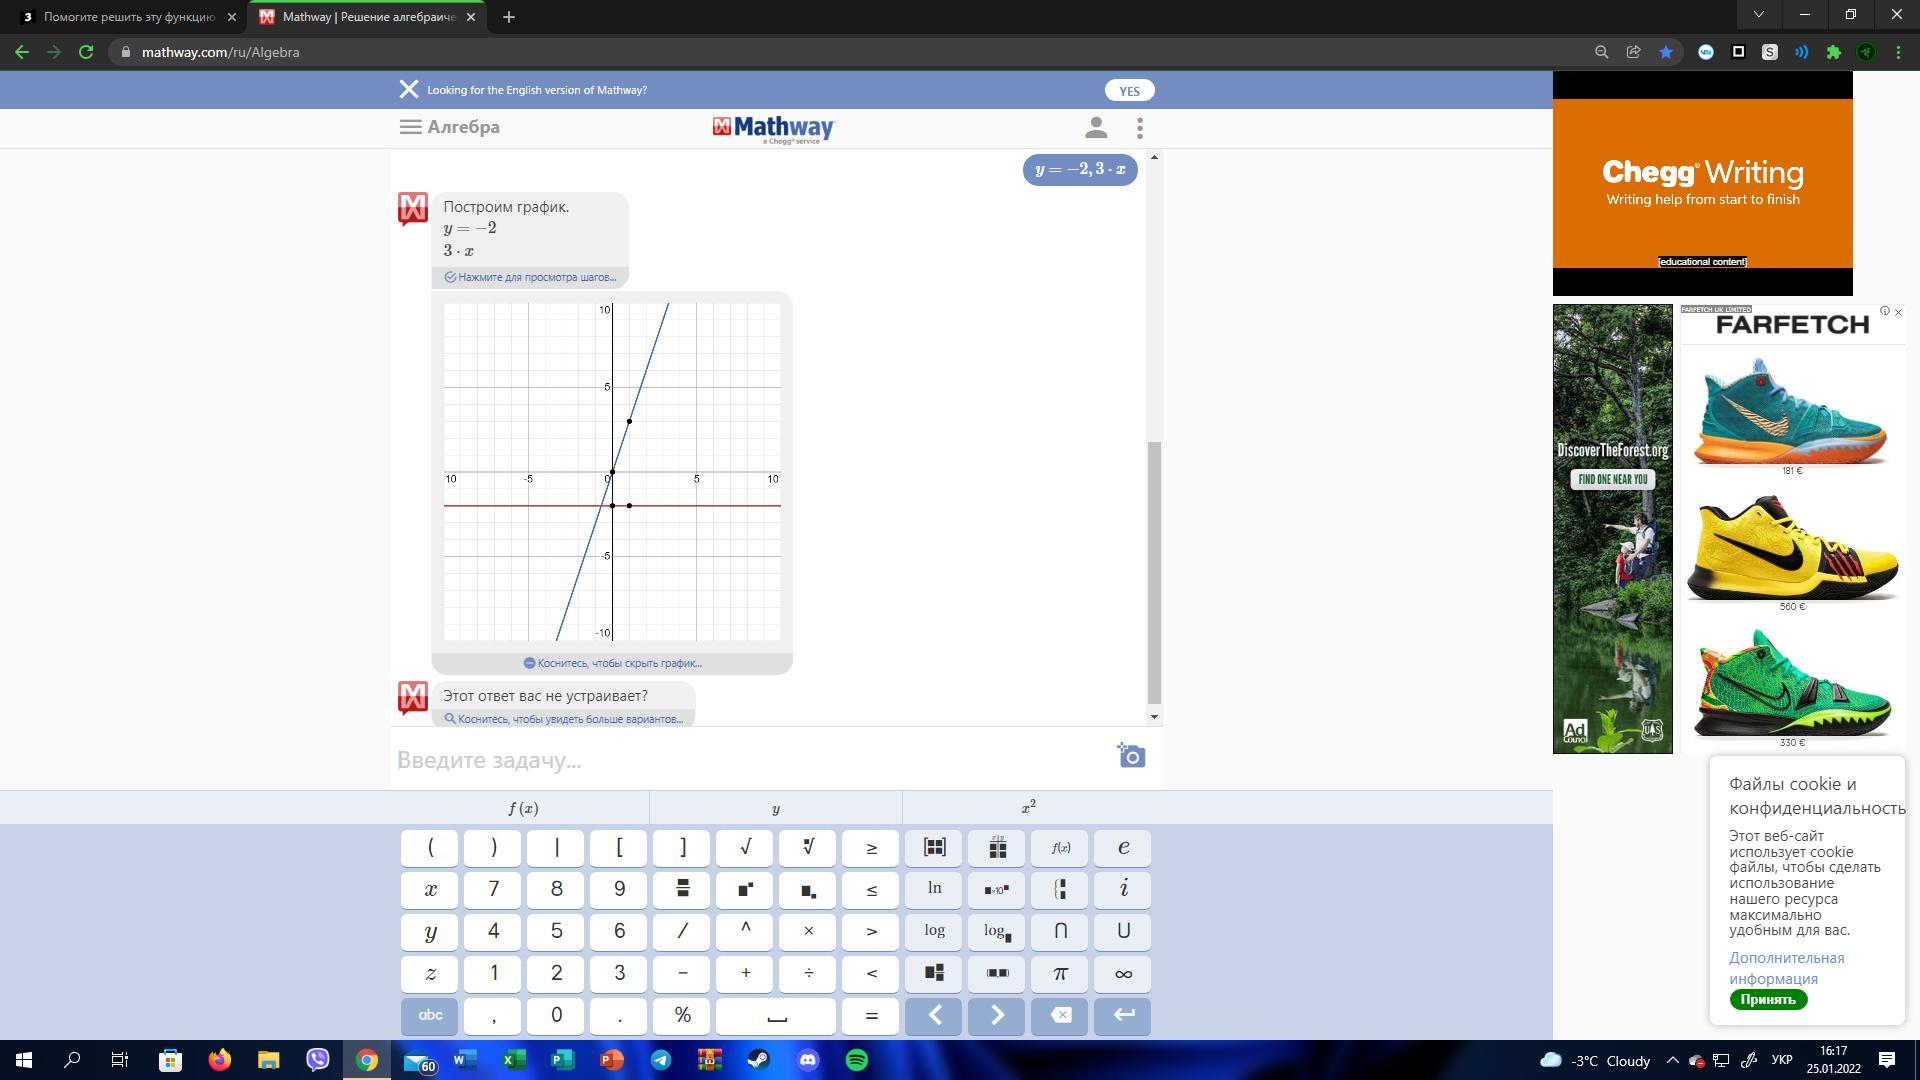The image size is (1920, 1080).
Task: Open the three-dot options menu in the Mathway header
Action: [x=1140, y=128]
